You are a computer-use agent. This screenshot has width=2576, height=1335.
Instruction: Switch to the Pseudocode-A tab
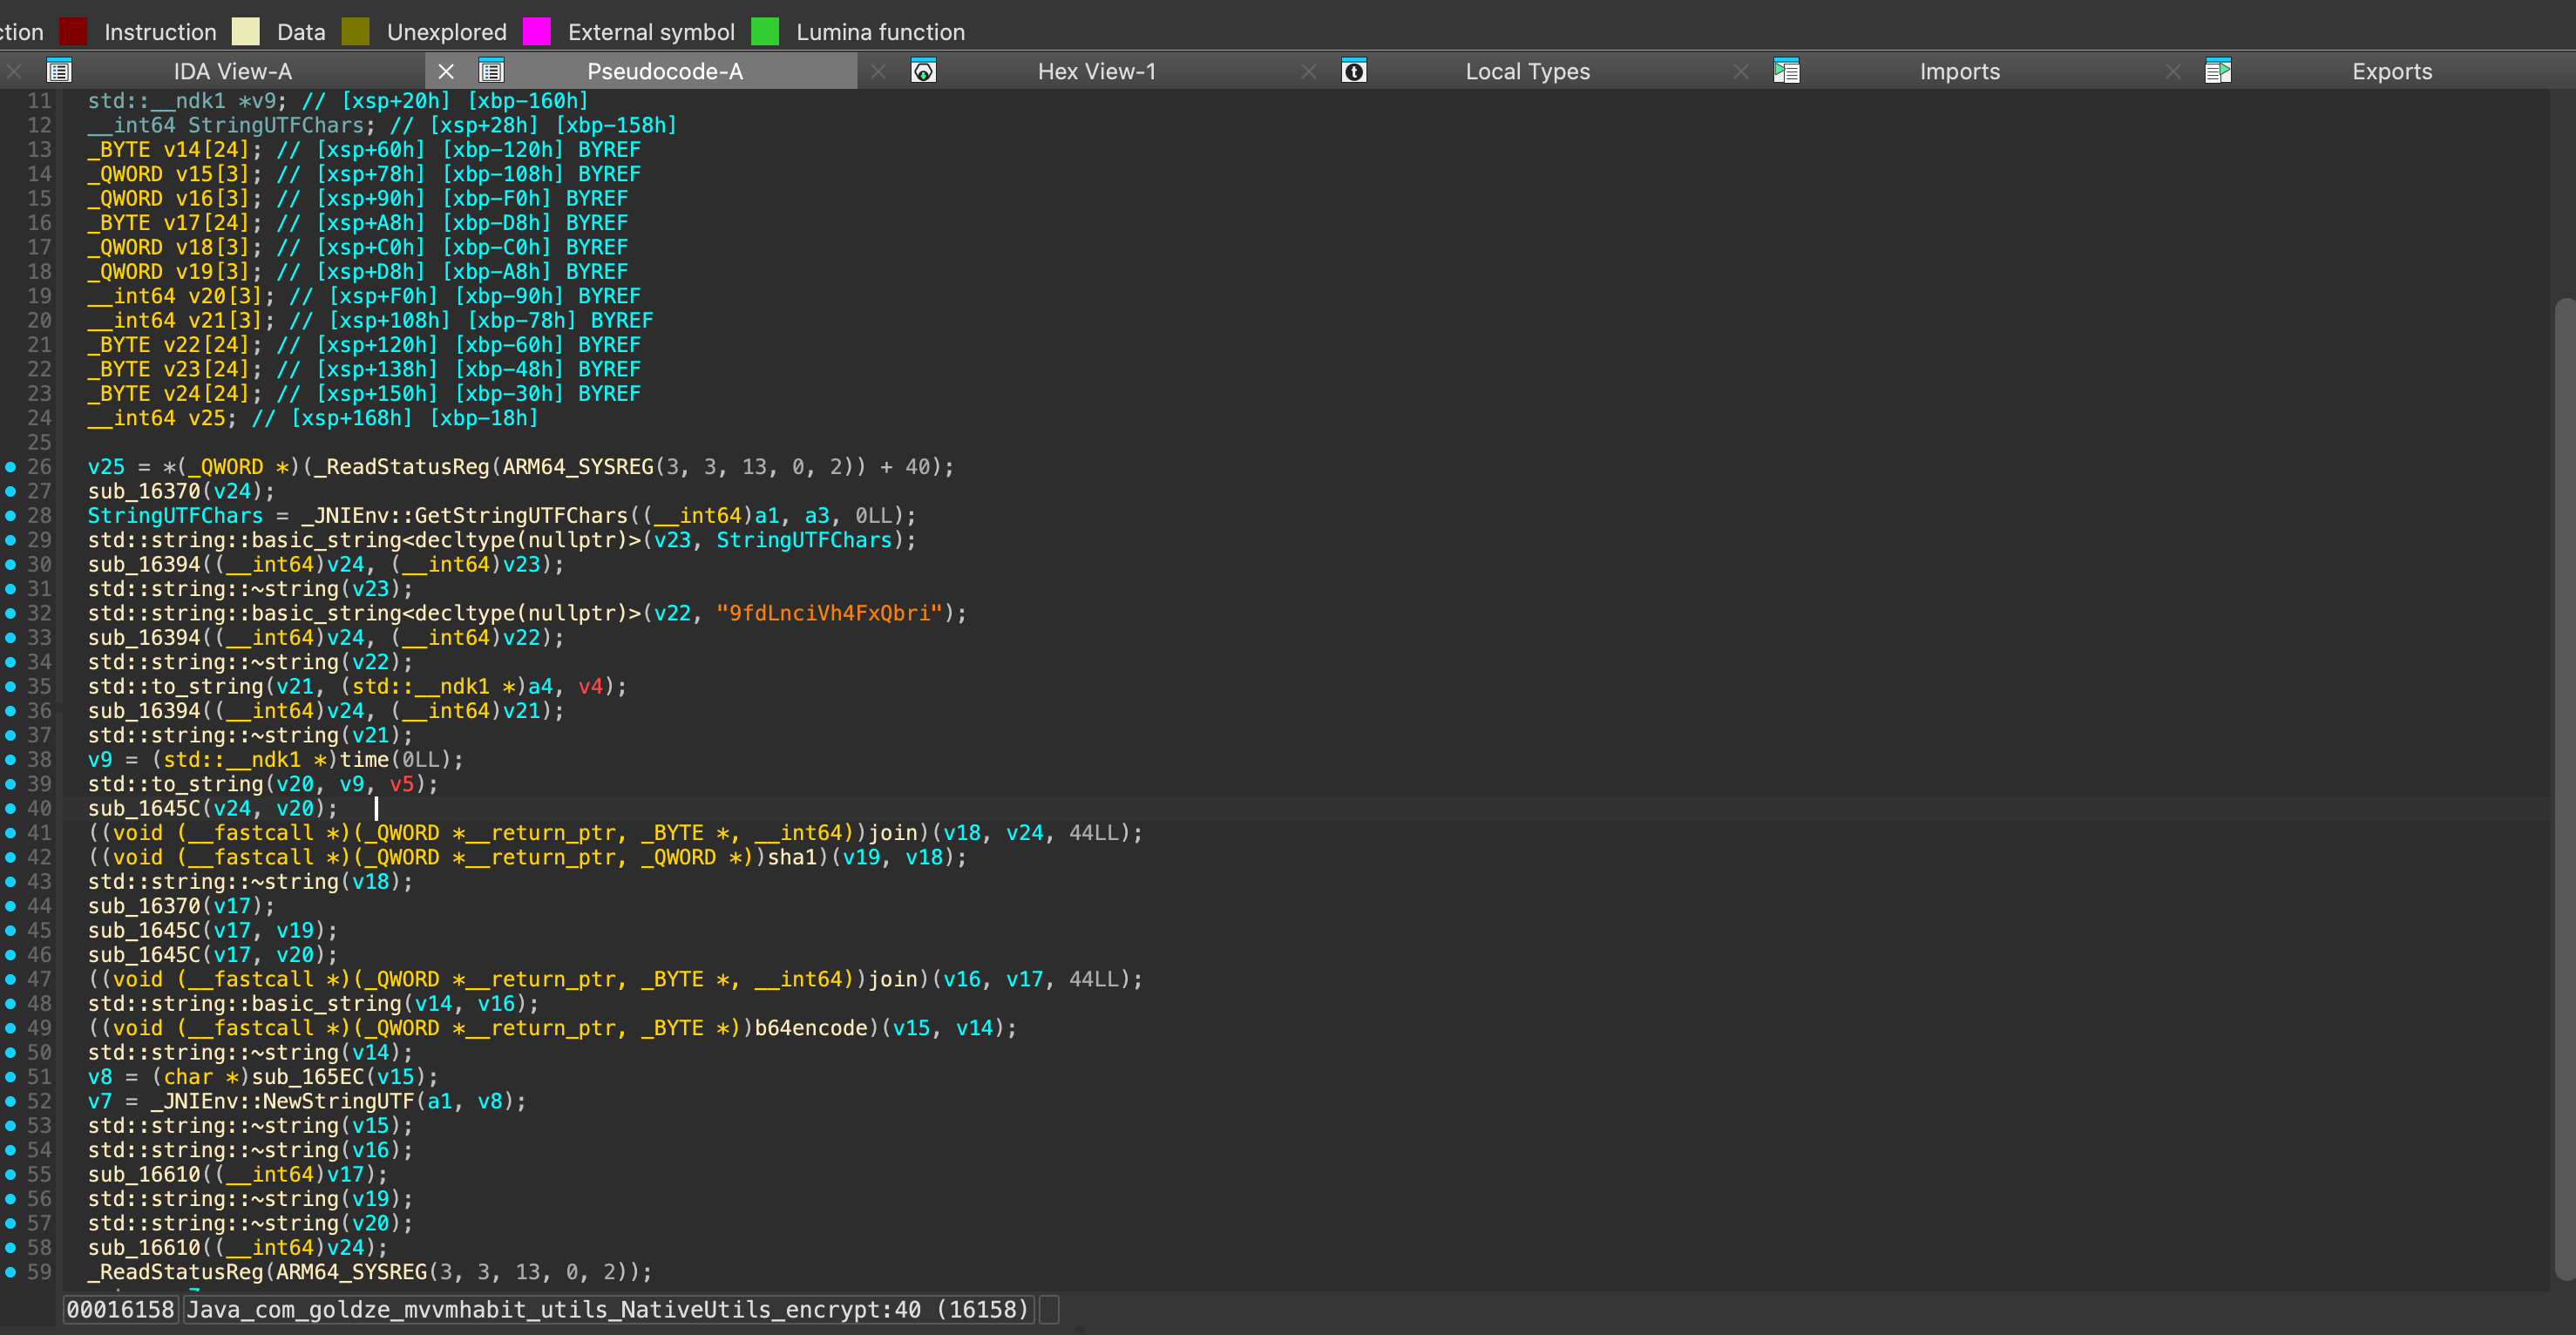pos(665,71)
